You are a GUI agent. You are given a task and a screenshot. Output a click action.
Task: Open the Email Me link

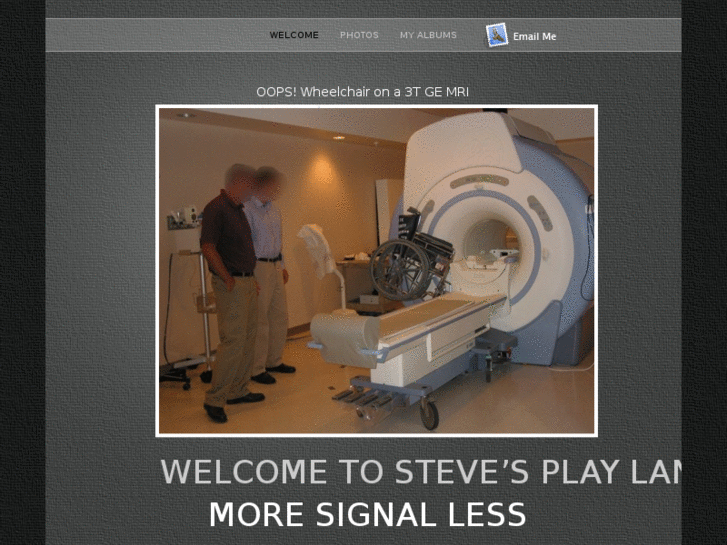pos(534,36)
